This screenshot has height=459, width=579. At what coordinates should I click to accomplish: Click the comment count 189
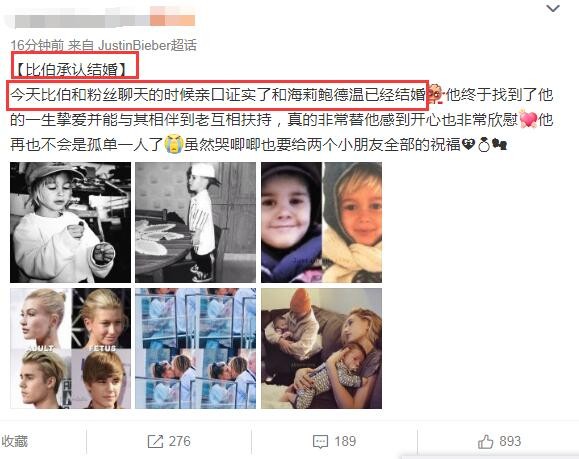pyautogui.click(x=345, y=441)
